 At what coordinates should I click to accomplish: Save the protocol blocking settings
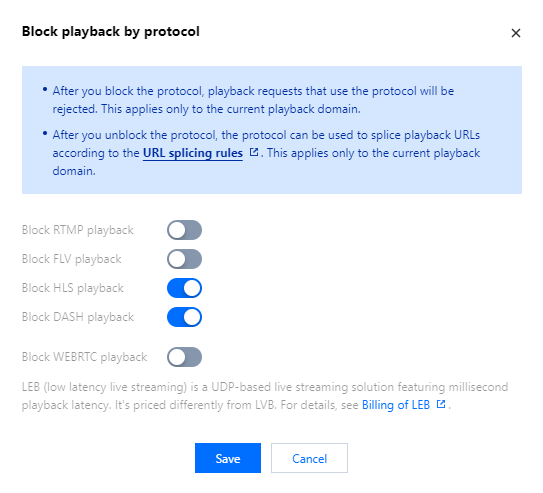228,458
